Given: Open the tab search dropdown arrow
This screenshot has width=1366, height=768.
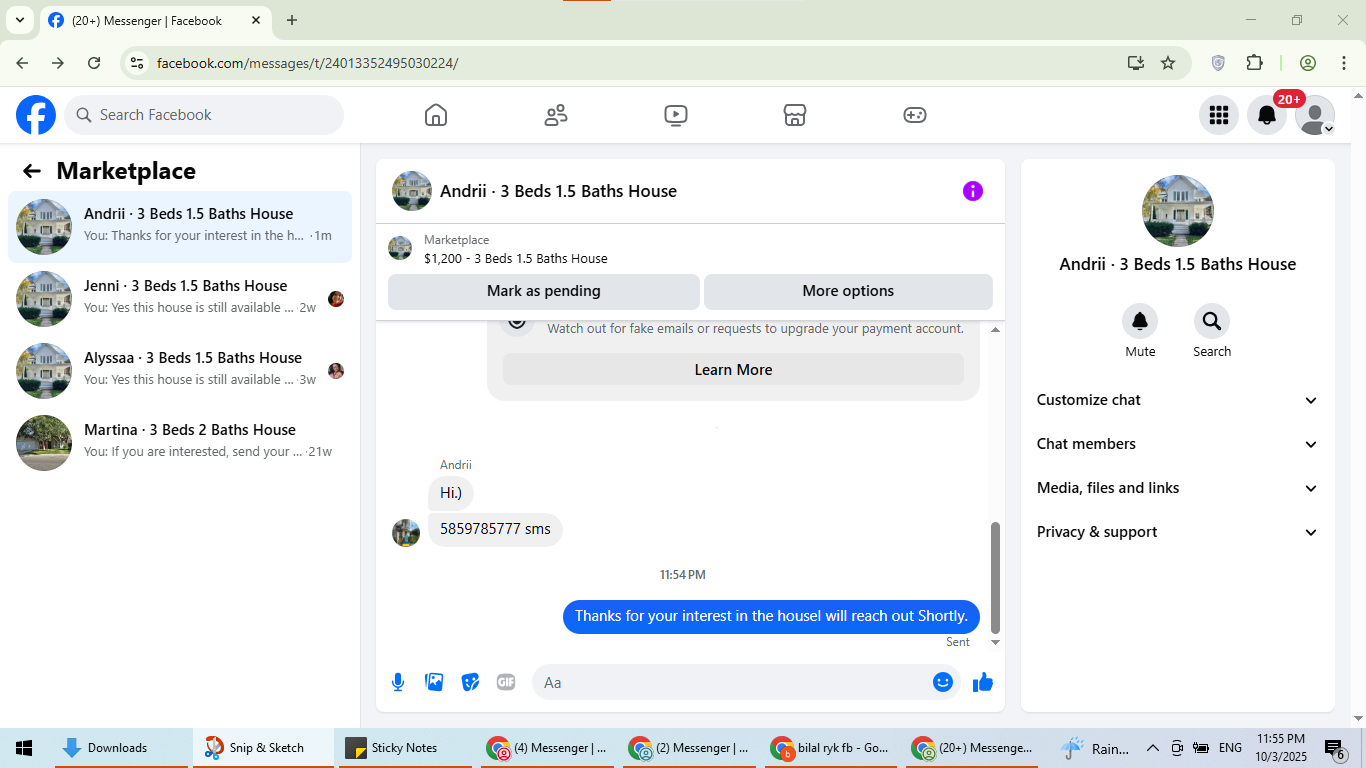Looking at the screenshot, I should tap(19, 20).
